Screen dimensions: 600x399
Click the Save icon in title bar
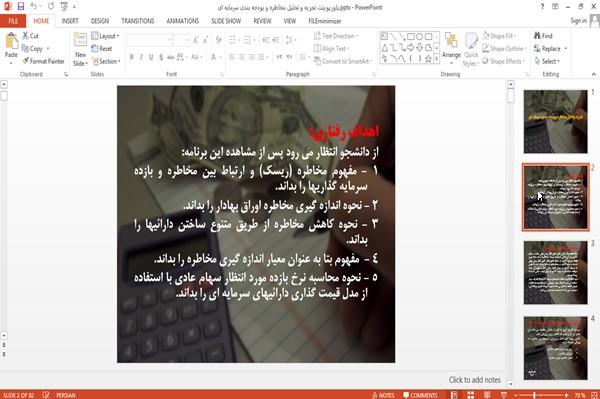pos(21,7)
